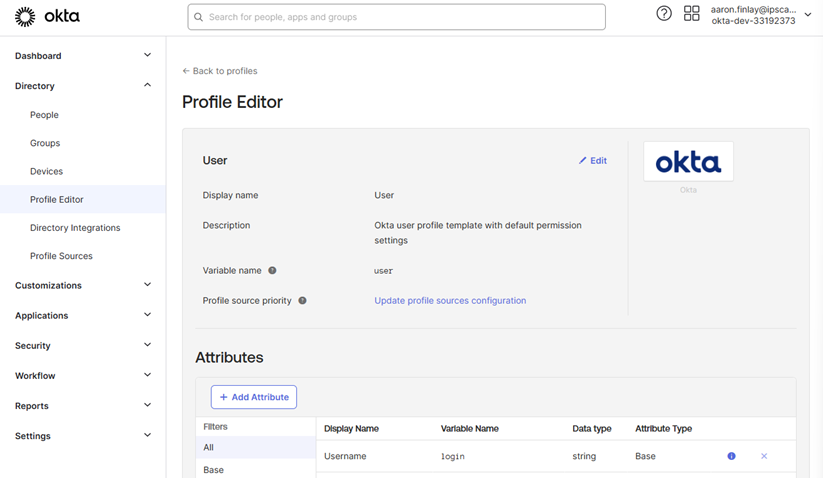Click info icon beside Profile source priority
Screen dimensions: 823x478
click(x=302, y=301)
